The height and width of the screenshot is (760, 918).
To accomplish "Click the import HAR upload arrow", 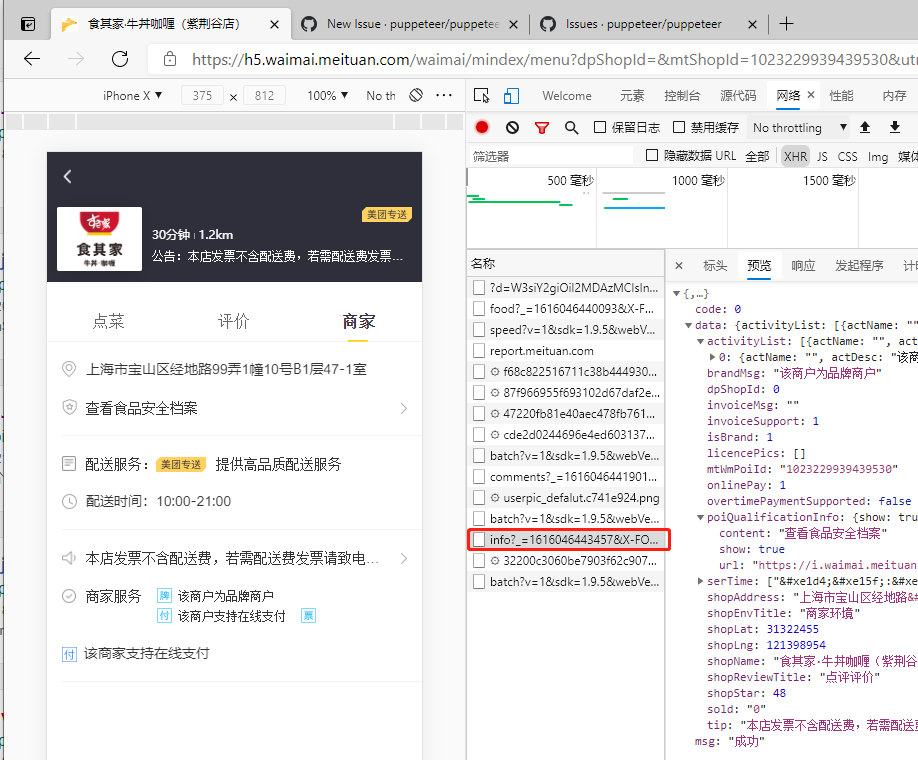I will coord(865,127).
